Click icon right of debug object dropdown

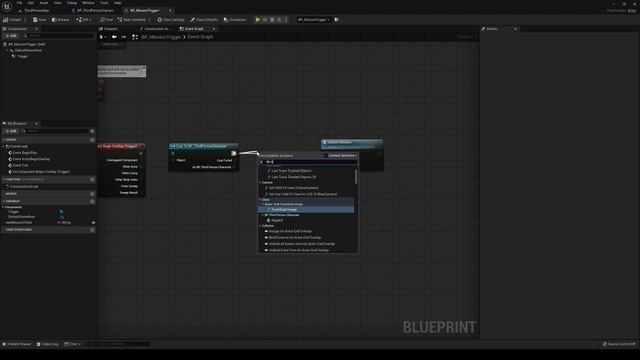point(337,20)
